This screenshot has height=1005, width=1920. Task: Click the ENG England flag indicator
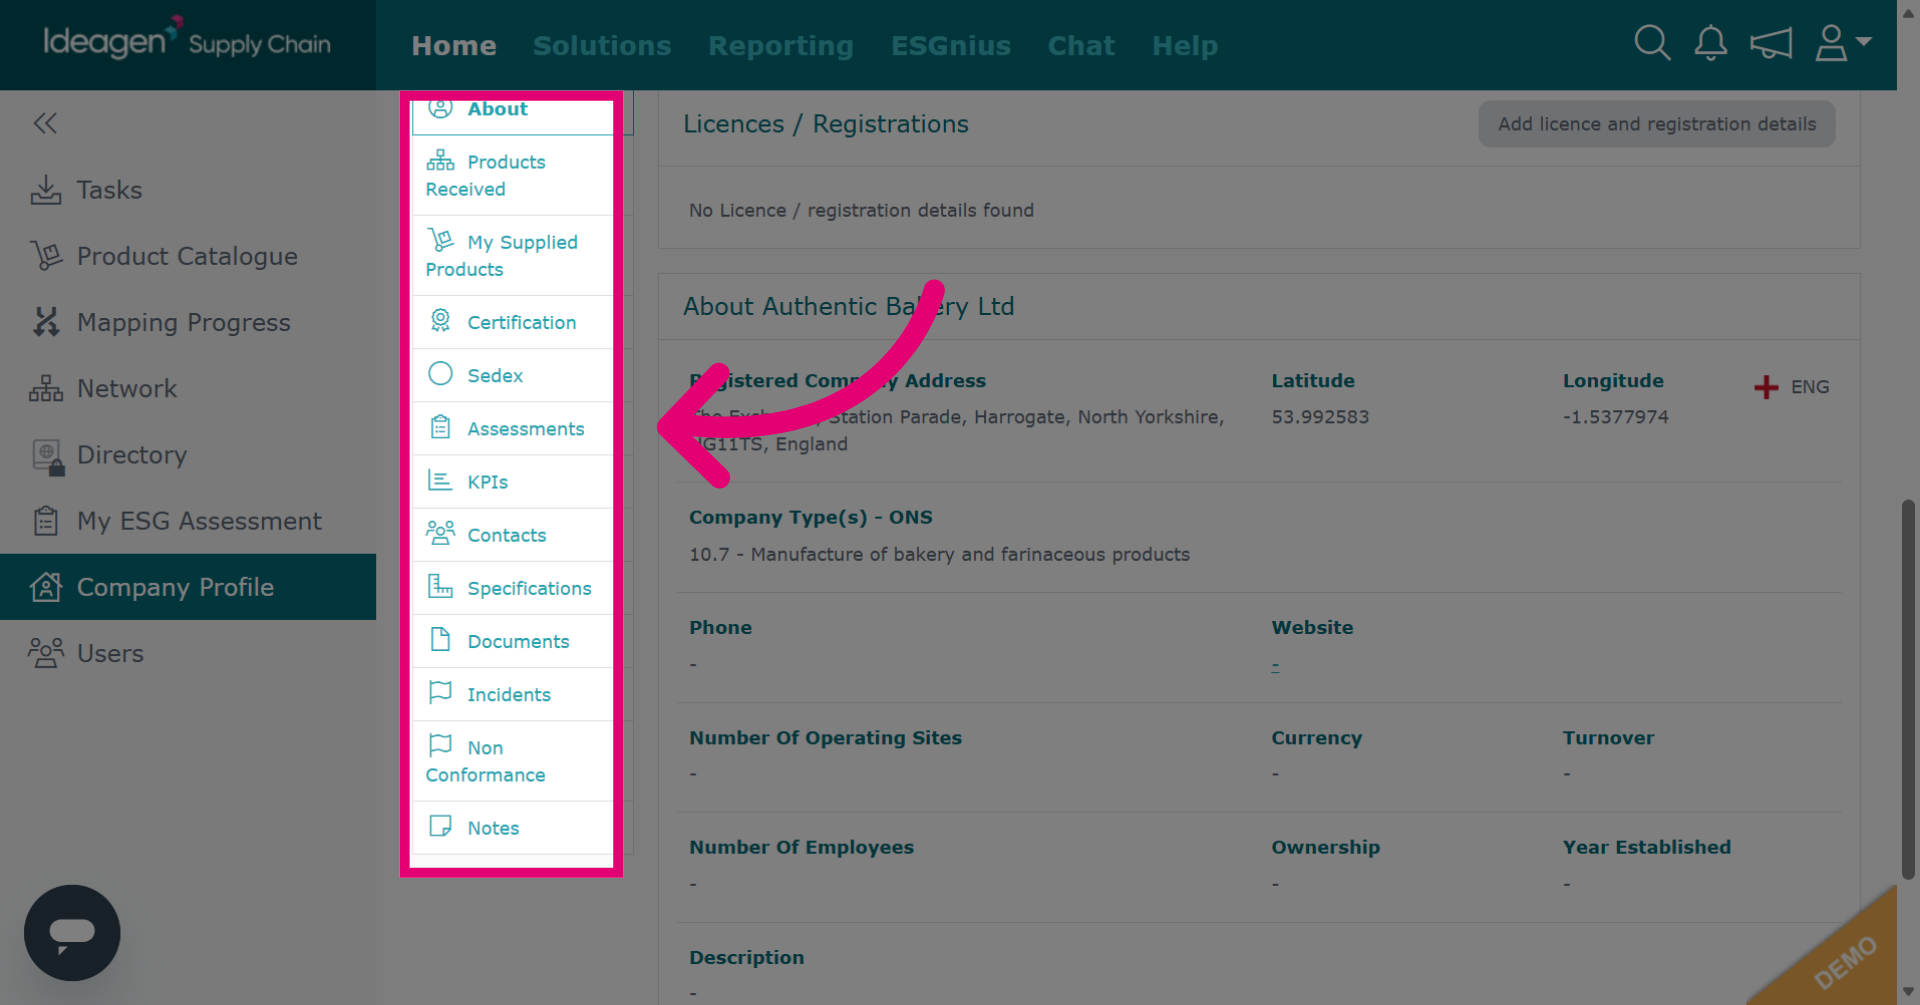tap(1792, 387)
